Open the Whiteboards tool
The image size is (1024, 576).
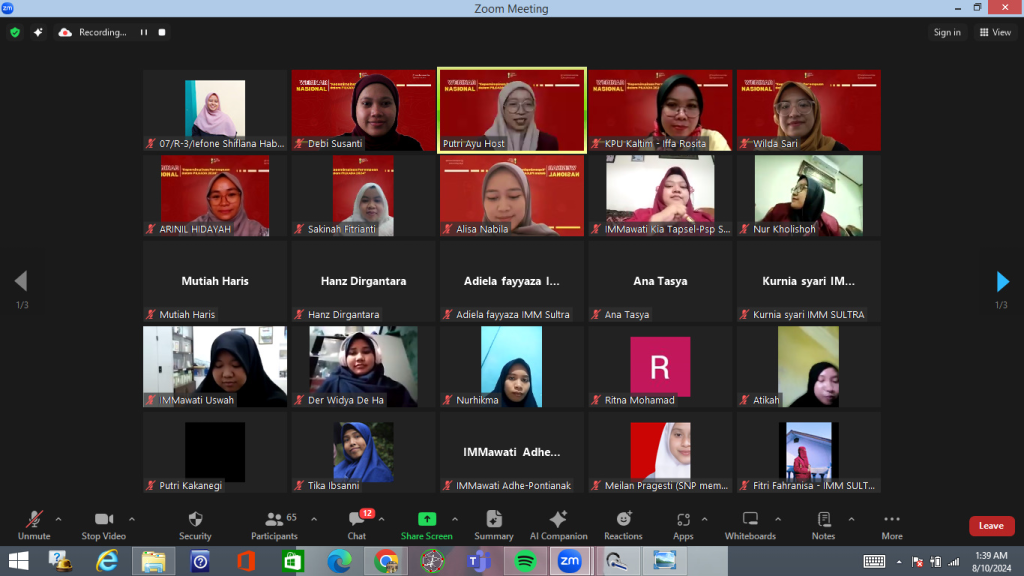point(750,525)
